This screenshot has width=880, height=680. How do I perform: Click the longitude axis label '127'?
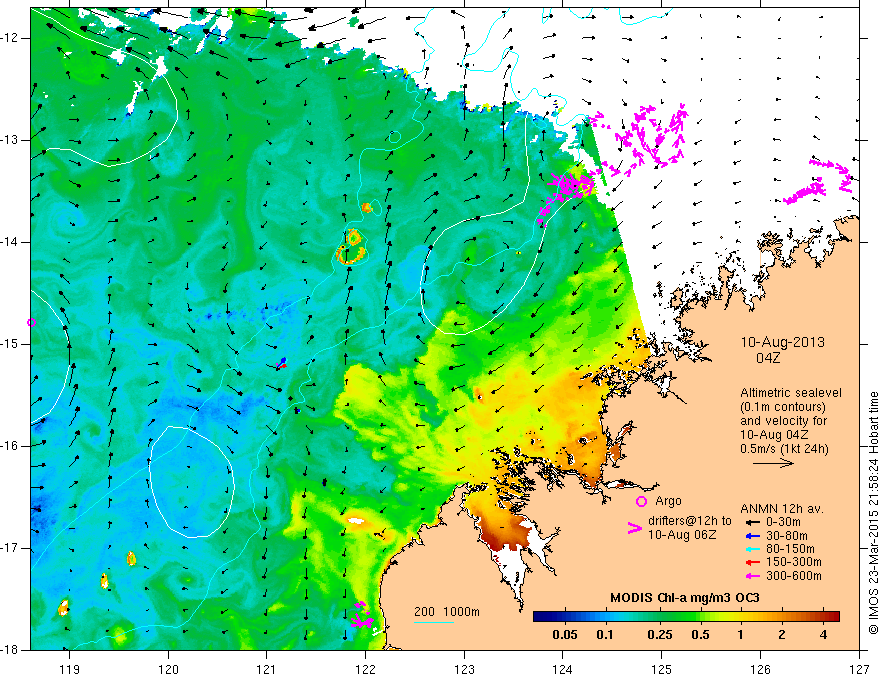click(x=859, y=669)
